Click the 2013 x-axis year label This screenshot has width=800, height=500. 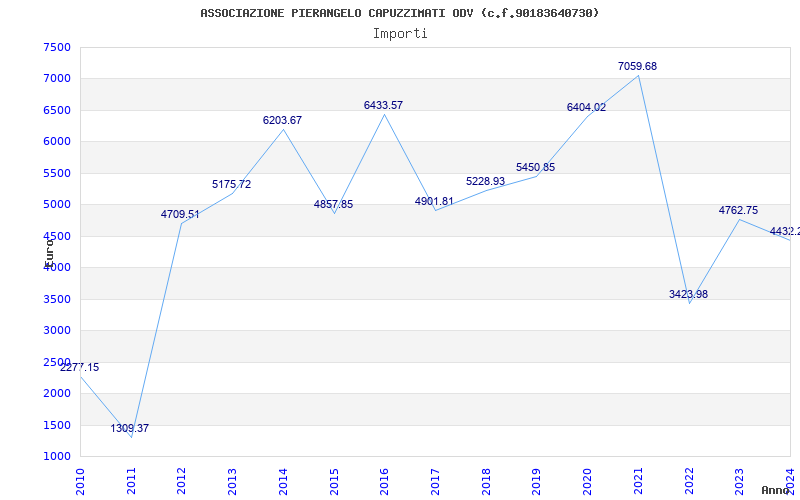click(232, 482)
